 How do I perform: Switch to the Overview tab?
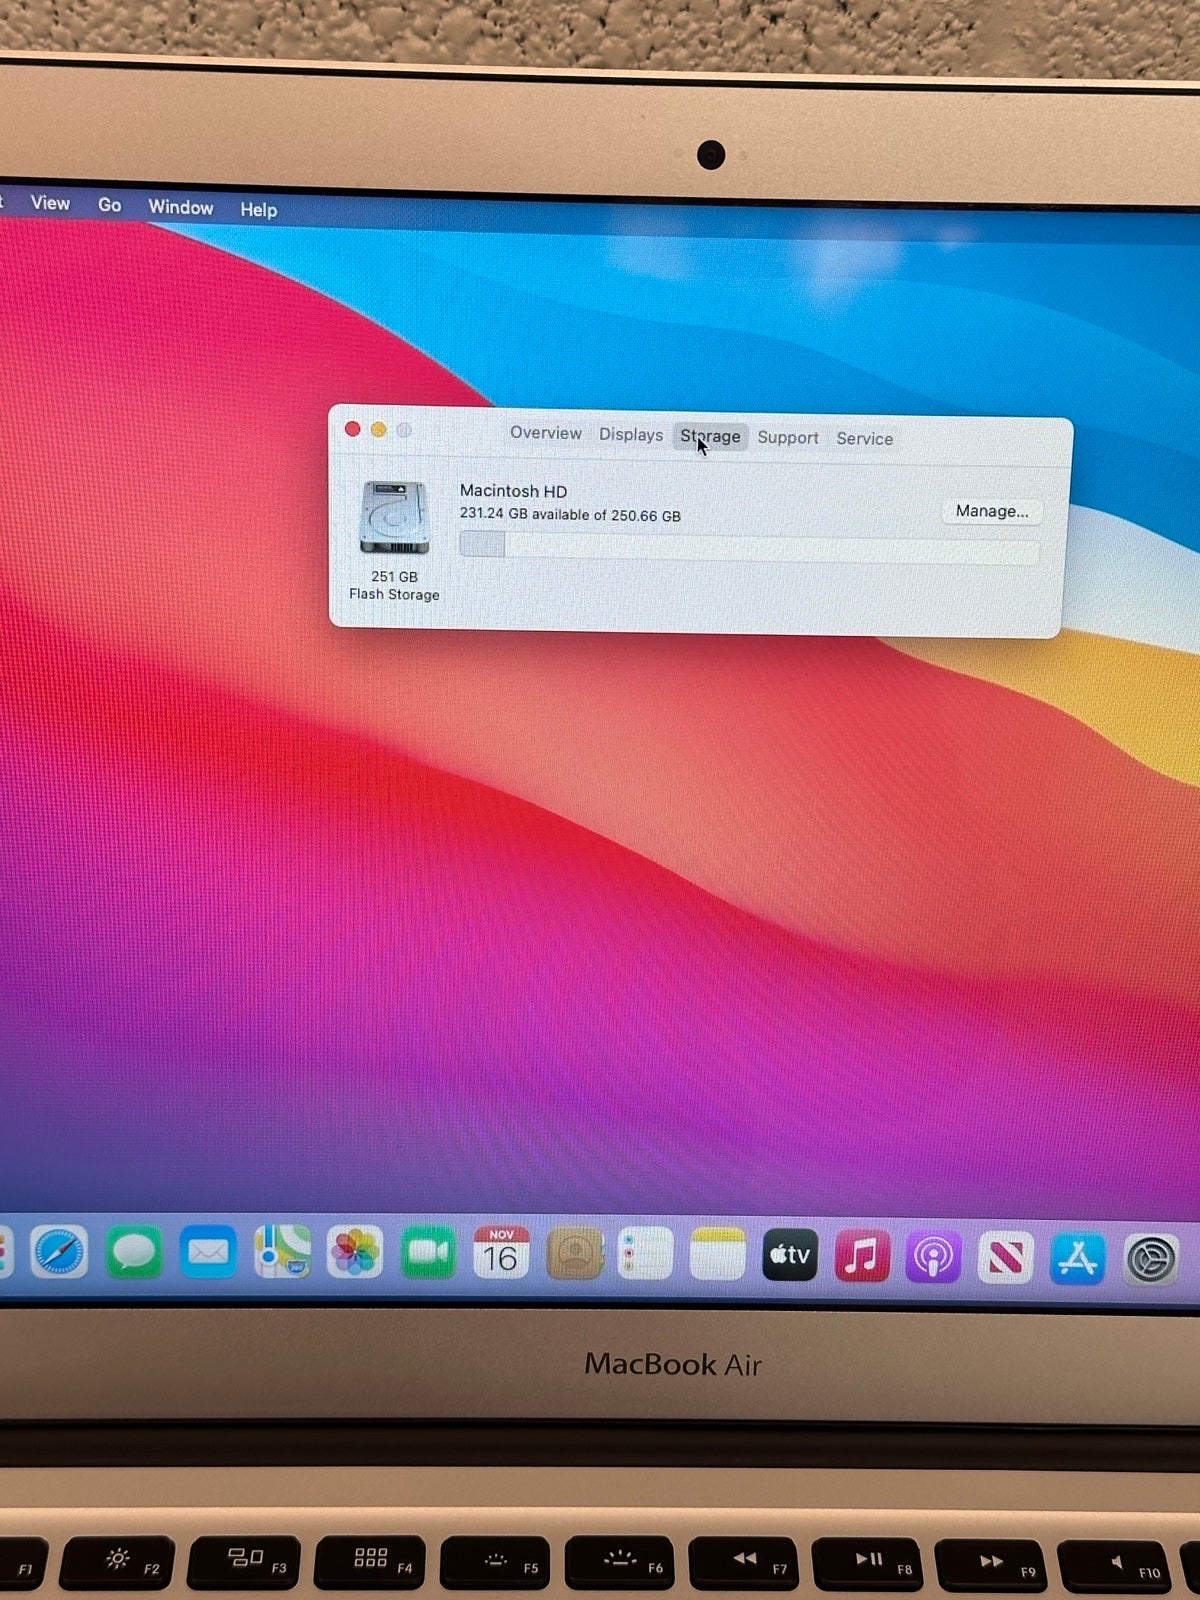click(x=546, y=433)
